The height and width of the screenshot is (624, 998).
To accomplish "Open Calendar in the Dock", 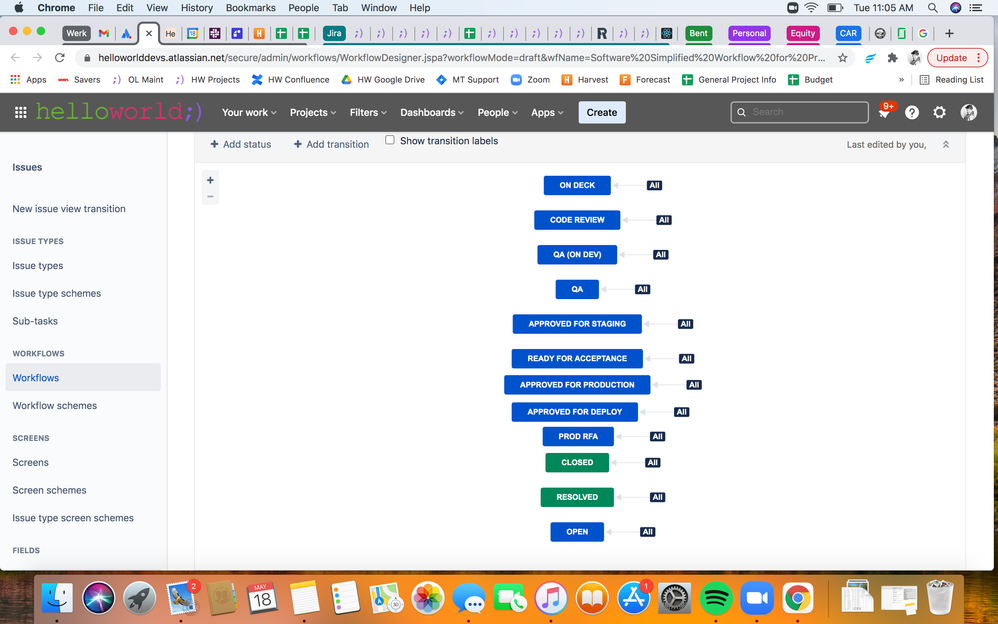I will [262, 598].
